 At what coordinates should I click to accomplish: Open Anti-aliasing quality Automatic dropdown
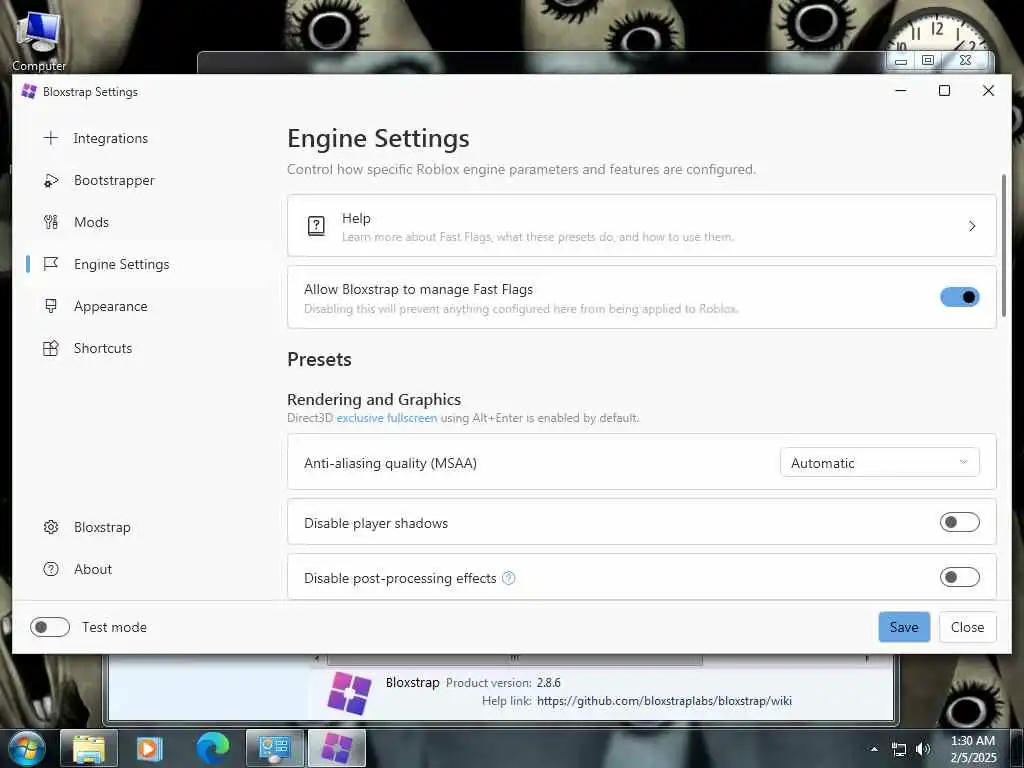pyautogui.click(x=880, y=462)
